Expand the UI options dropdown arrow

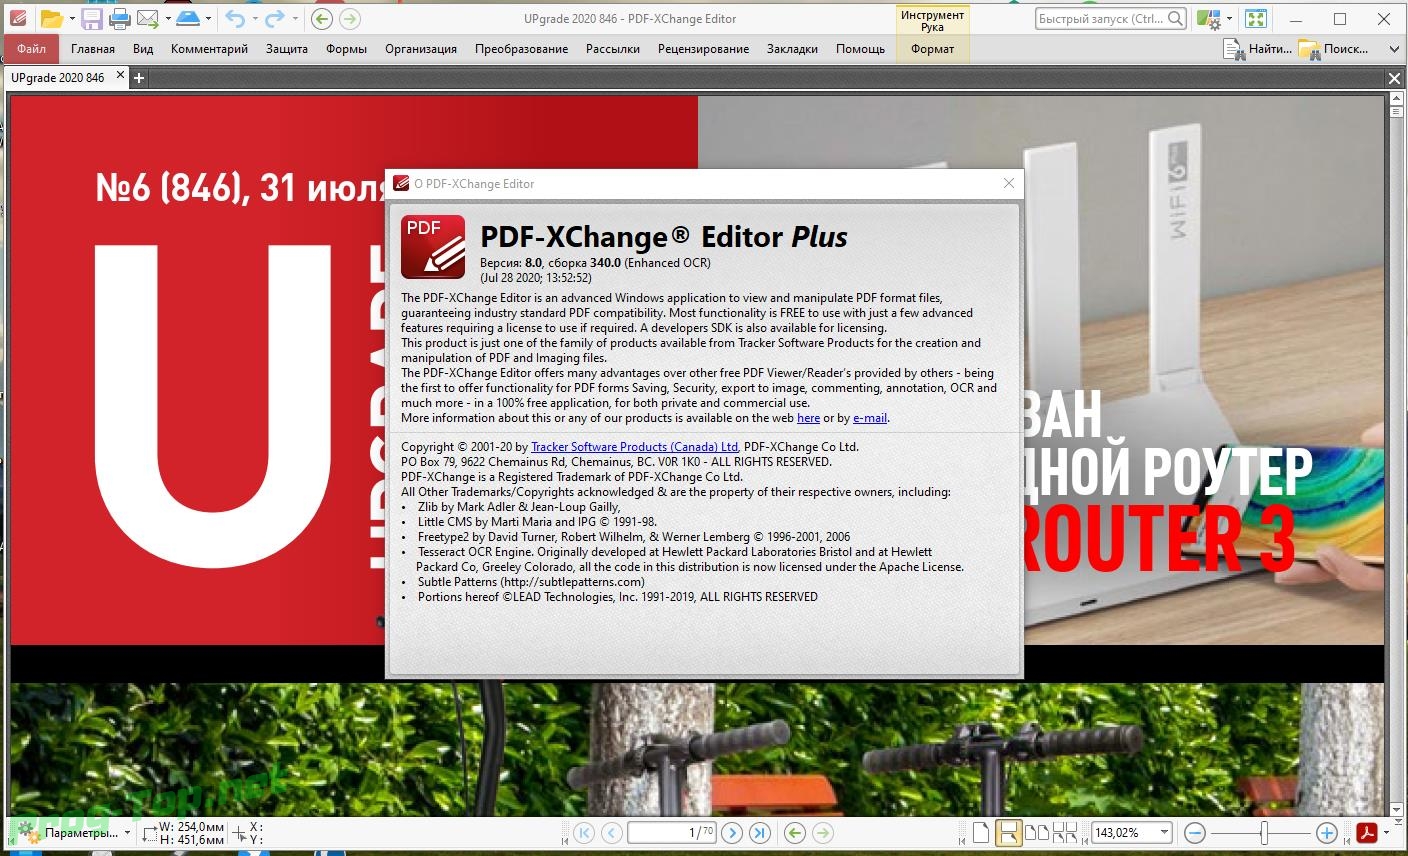(x=1229, y=18)
